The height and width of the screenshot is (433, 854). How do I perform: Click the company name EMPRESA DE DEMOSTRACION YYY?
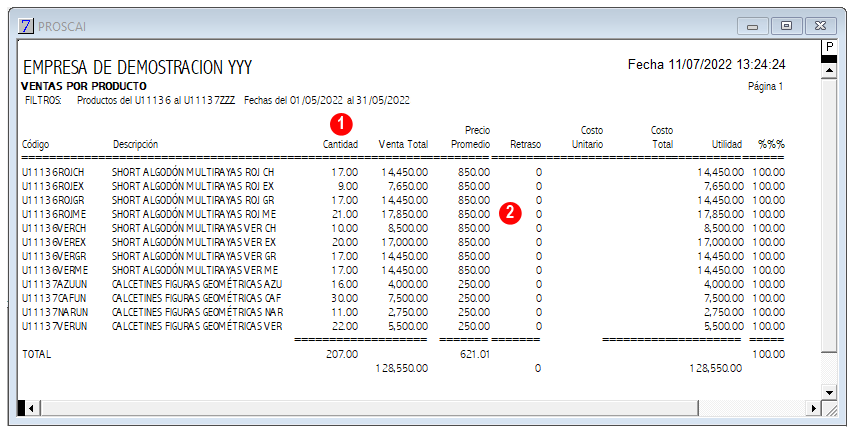[x=137, y=68]
